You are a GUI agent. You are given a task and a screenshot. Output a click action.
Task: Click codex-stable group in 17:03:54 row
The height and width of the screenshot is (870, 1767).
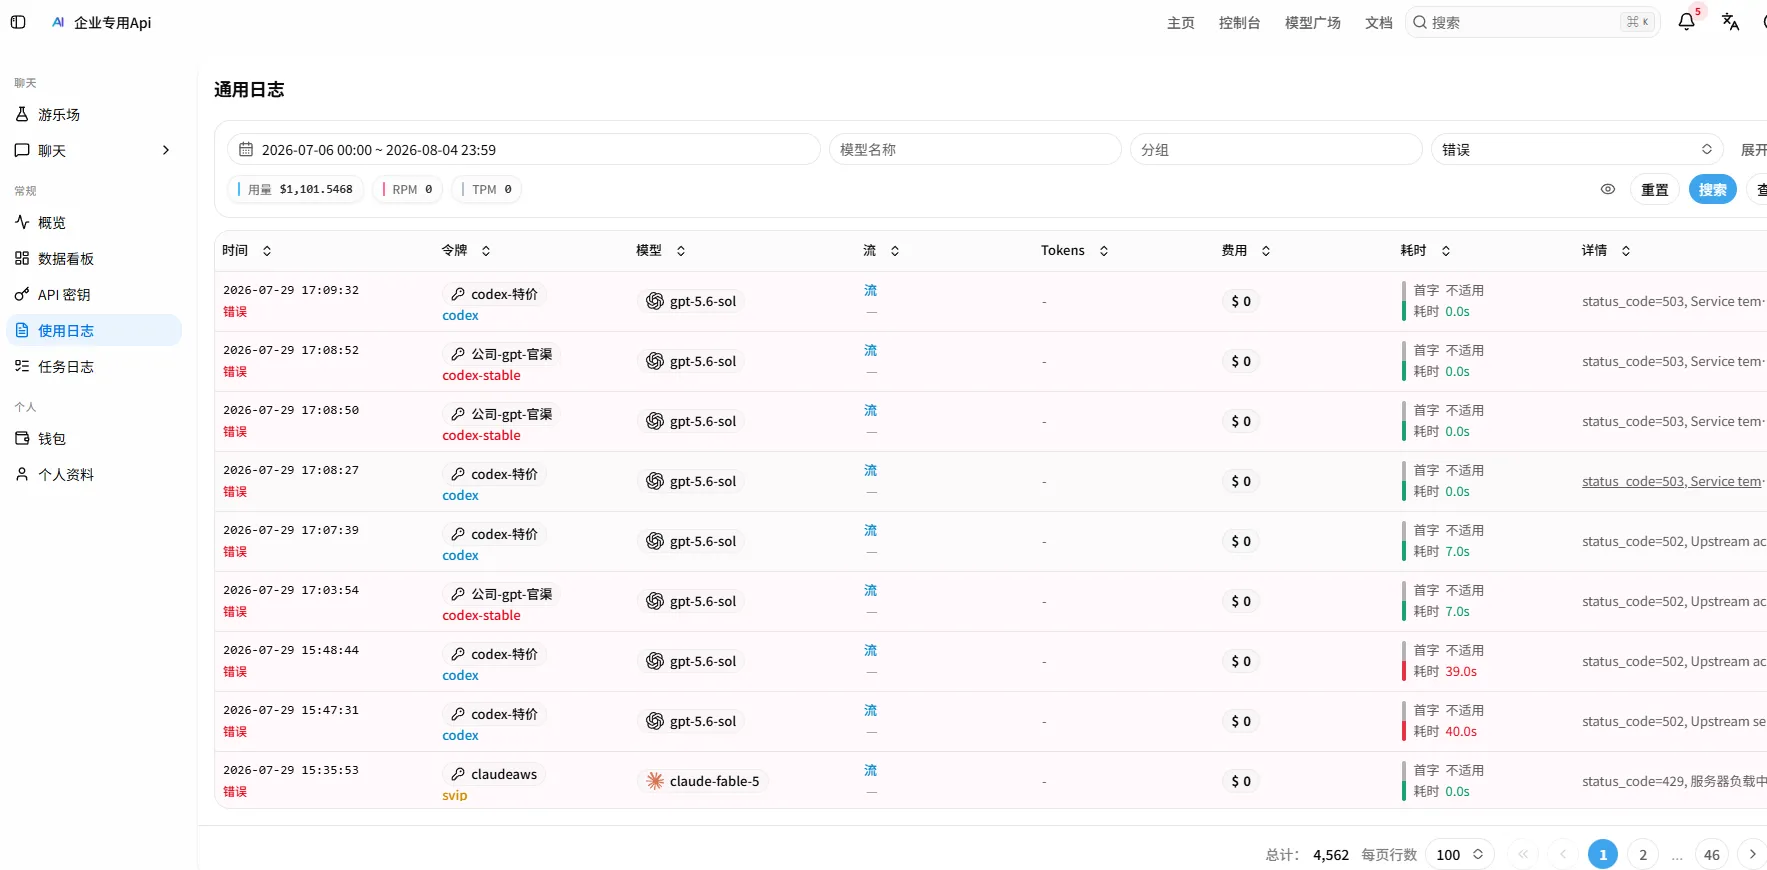[x=482, y=616]
